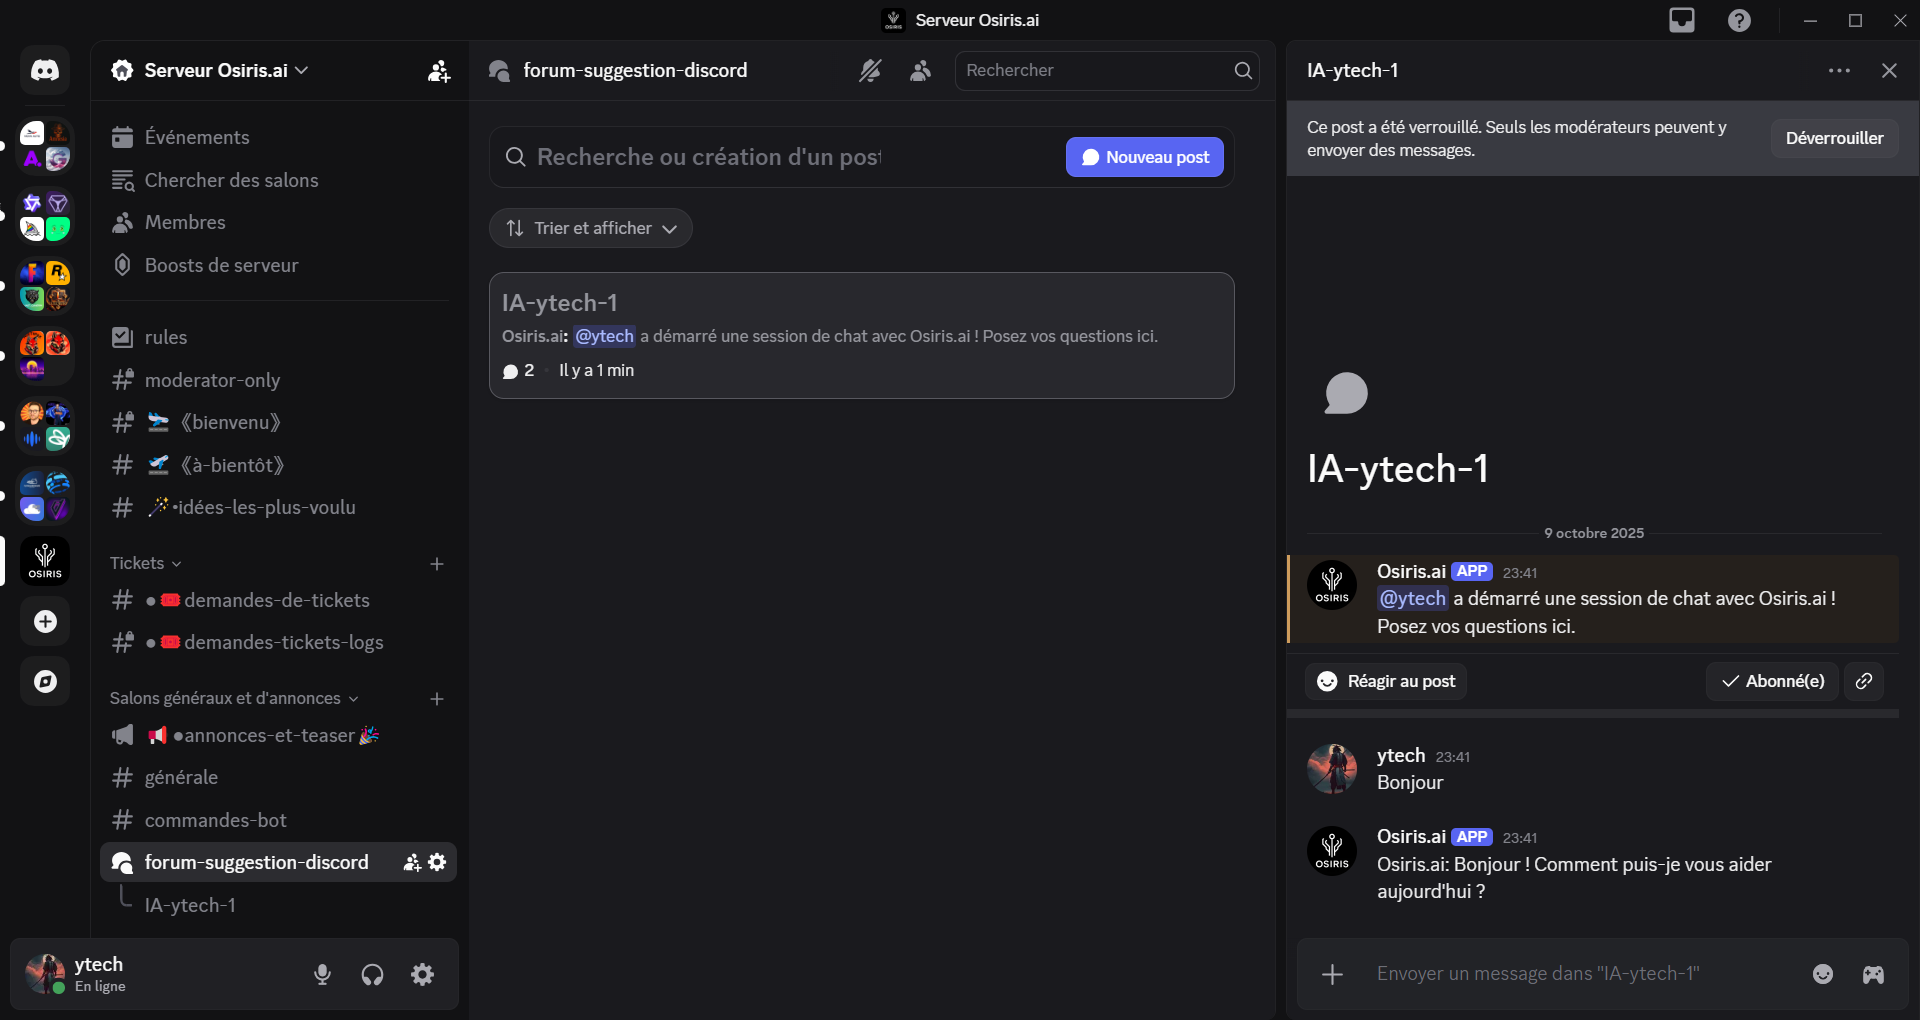Click the Nouveau post button
The width and height of the screenshot is (1920, 1020).
click(1144, 157)
